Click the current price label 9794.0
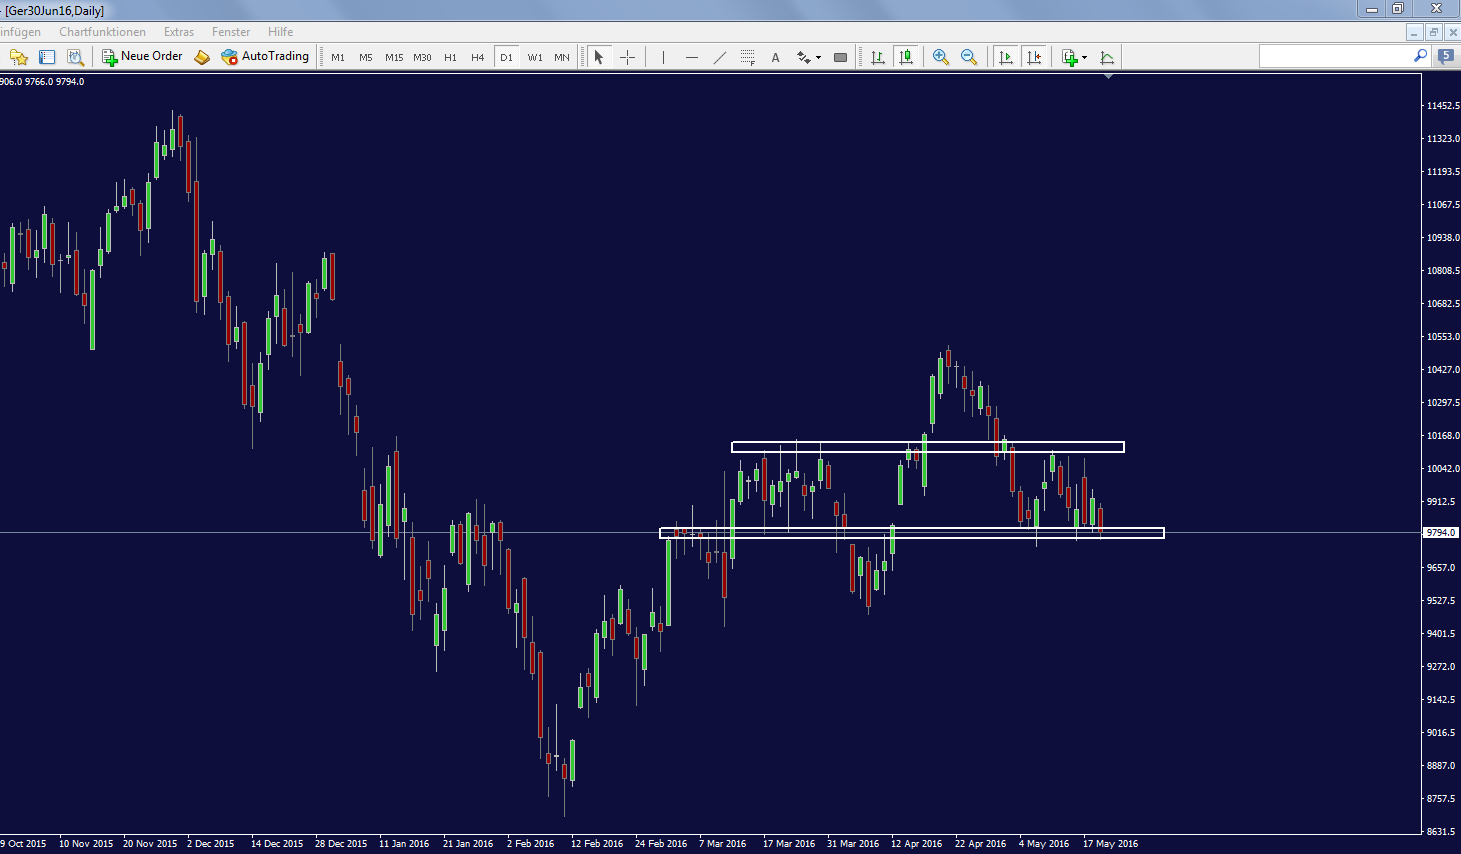Viewport: 1461px width, 854px height. [x=1441, y=533]
